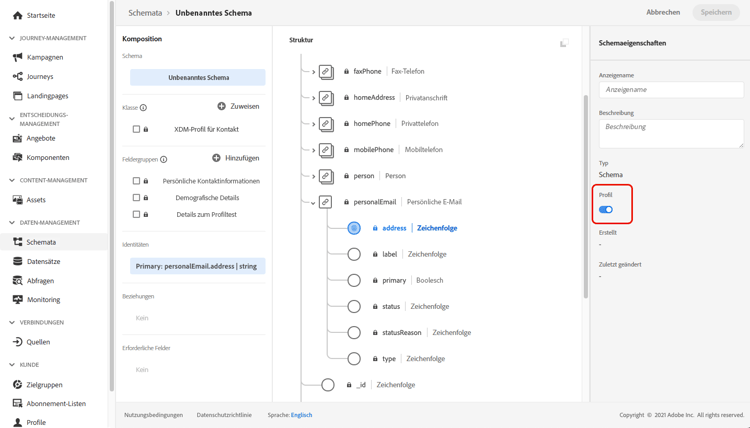750x428 pixels.
Task: Click the Journeys sidebar icon
Action: [x=17, y=76]
